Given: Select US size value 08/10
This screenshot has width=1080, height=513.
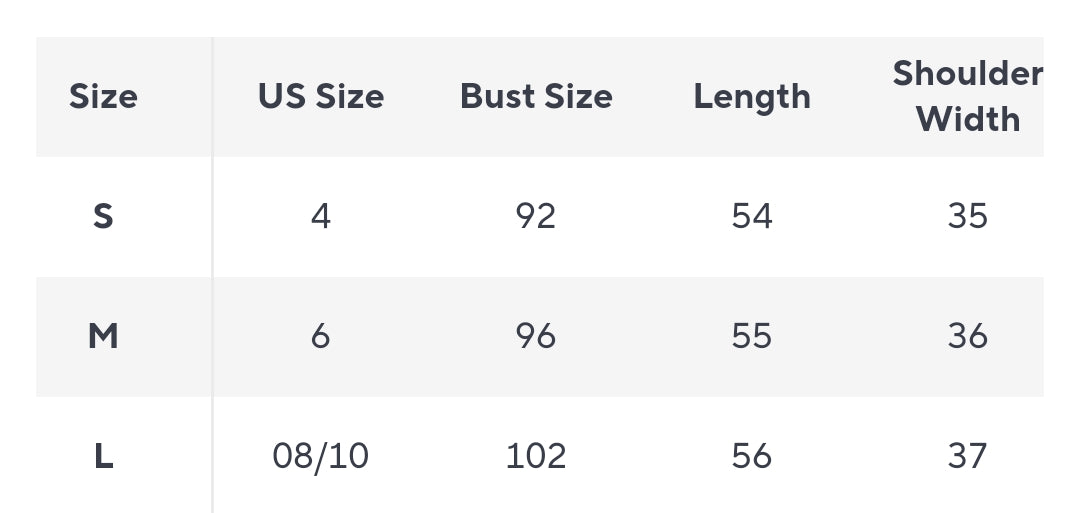Looking at the screenshot, I should (320, 456).
